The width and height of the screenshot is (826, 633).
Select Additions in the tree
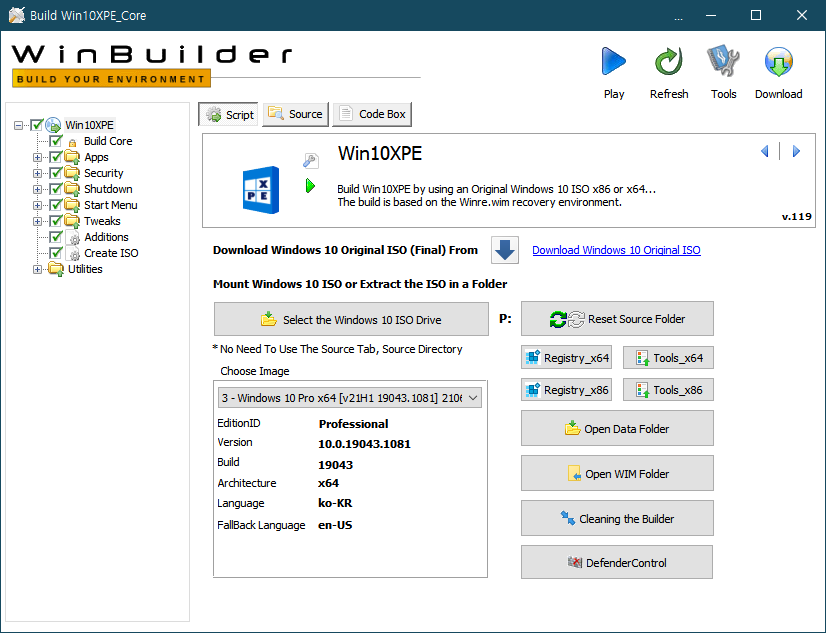(x=106, y=237)
